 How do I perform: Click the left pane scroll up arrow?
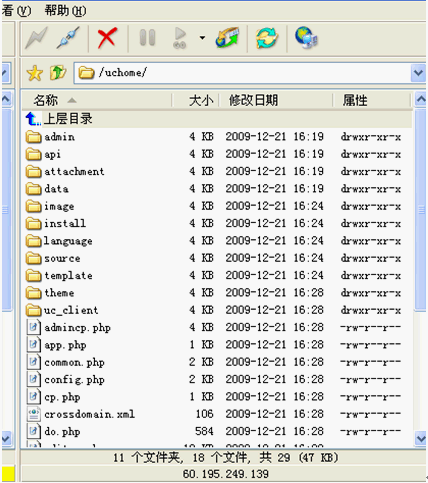click(x=7, y=99)
